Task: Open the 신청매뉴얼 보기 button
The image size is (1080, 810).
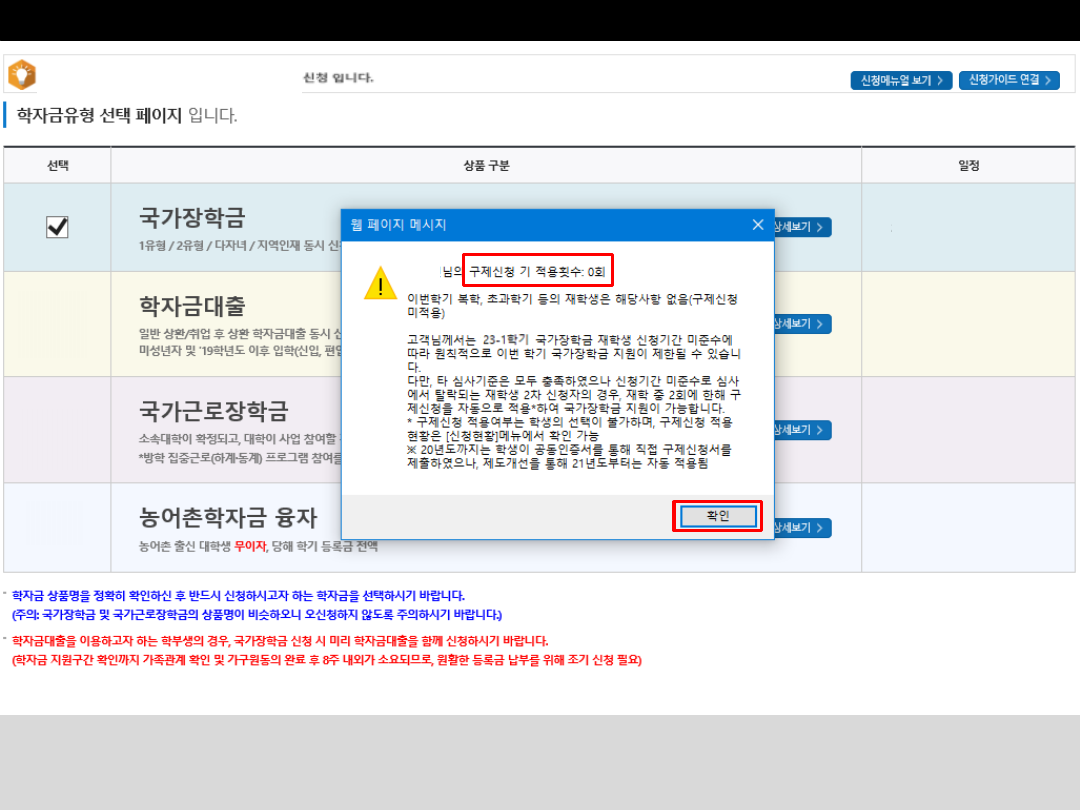Action: (900, 80)
